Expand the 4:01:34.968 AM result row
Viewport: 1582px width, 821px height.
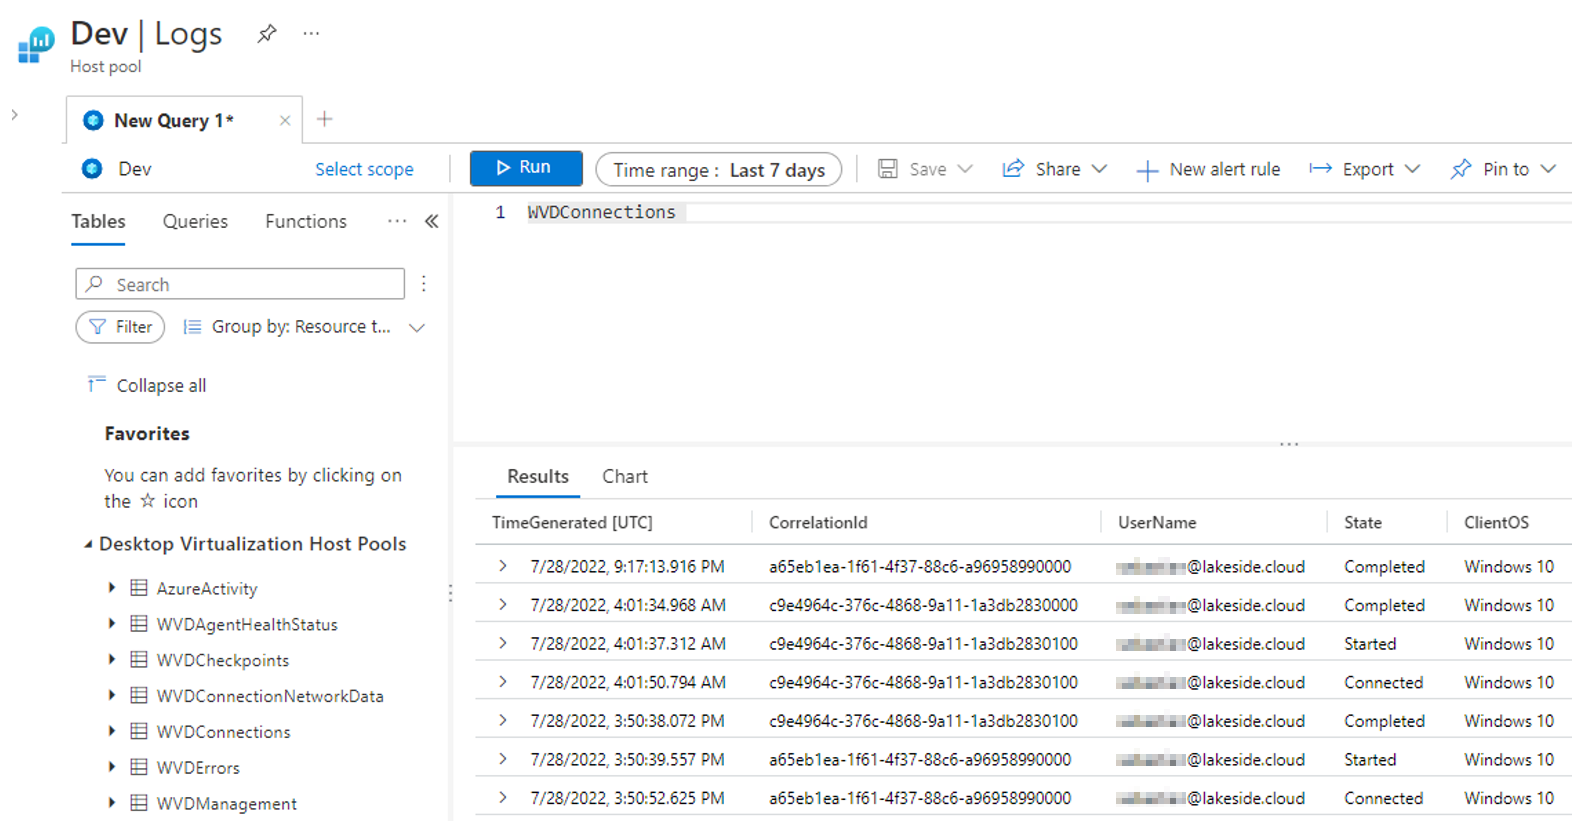[503, 605]
